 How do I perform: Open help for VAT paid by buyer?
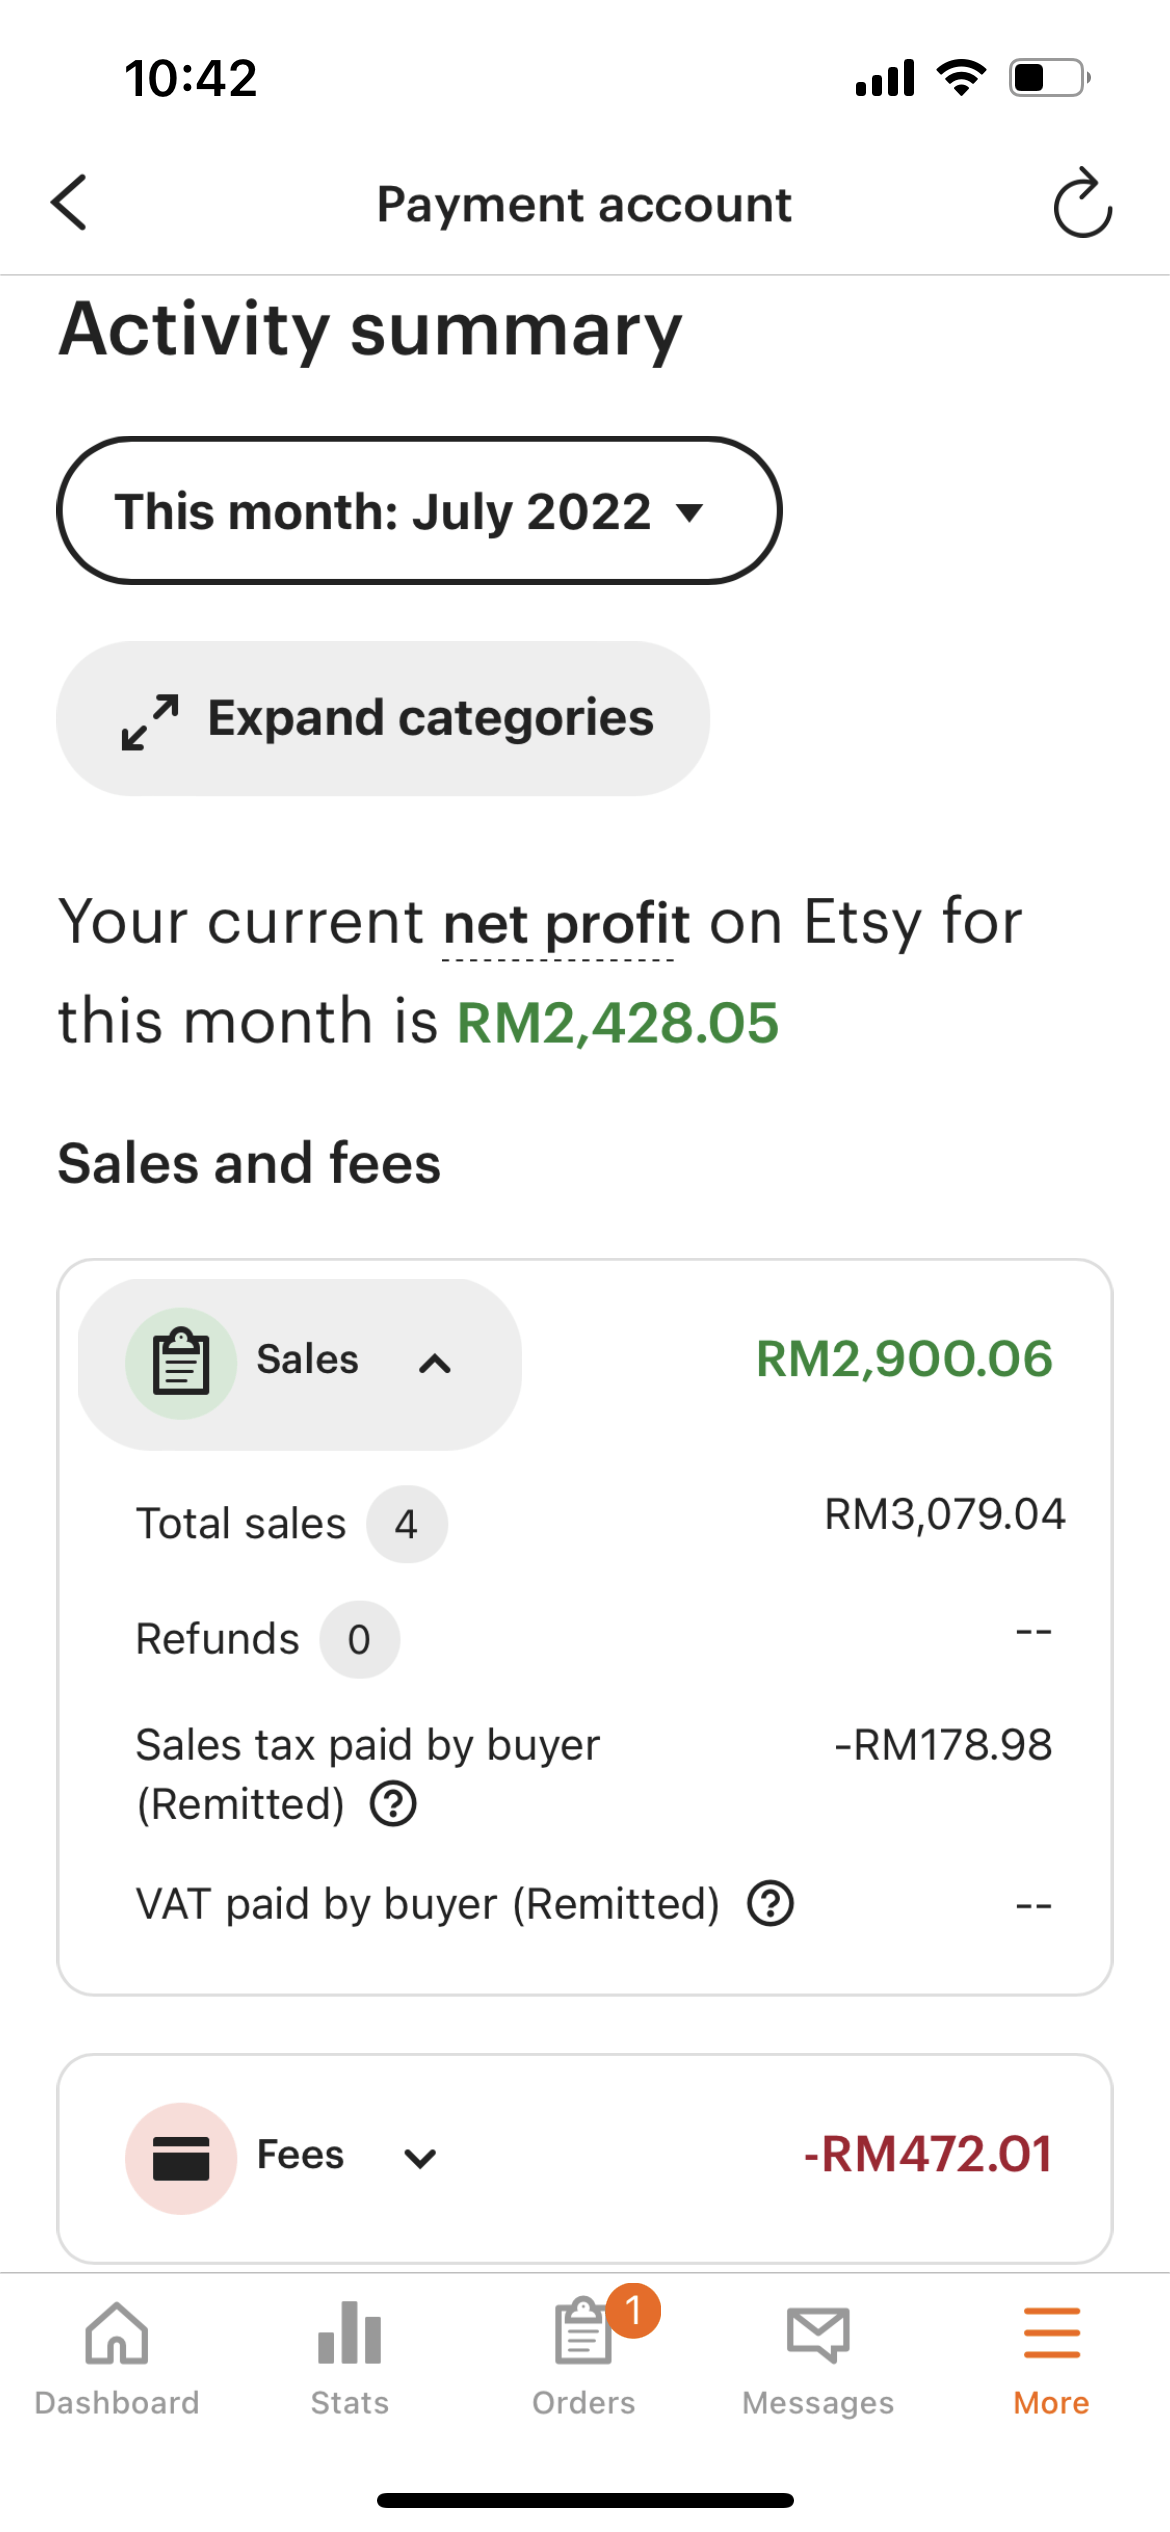point(771,1903)
